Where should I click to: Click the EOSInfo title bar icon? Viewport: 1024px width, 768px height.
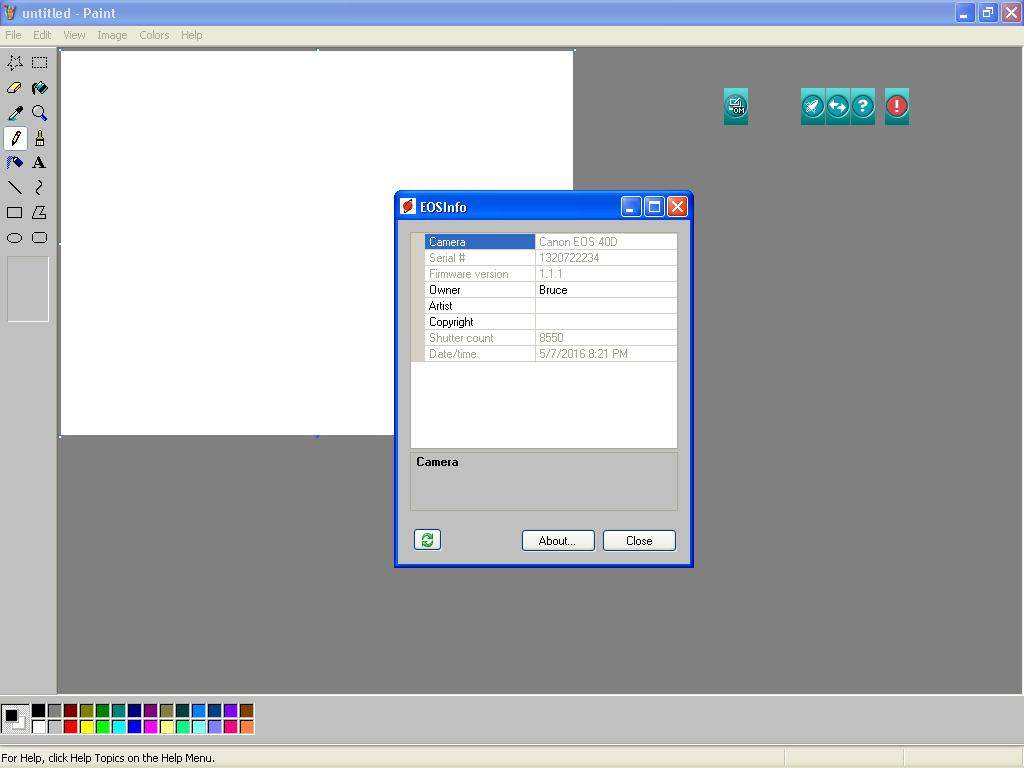click(408, 206)
